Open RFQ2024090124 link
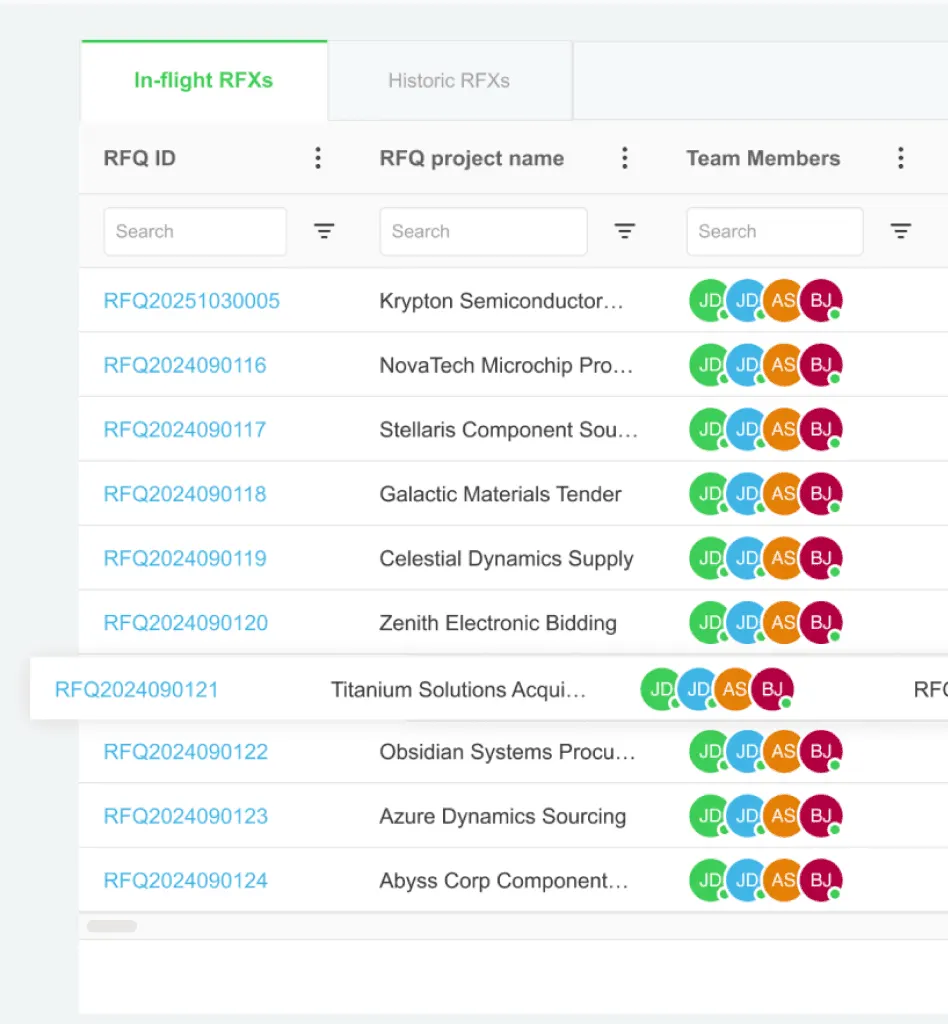The image size is (948, 1024). click(186, 880)
